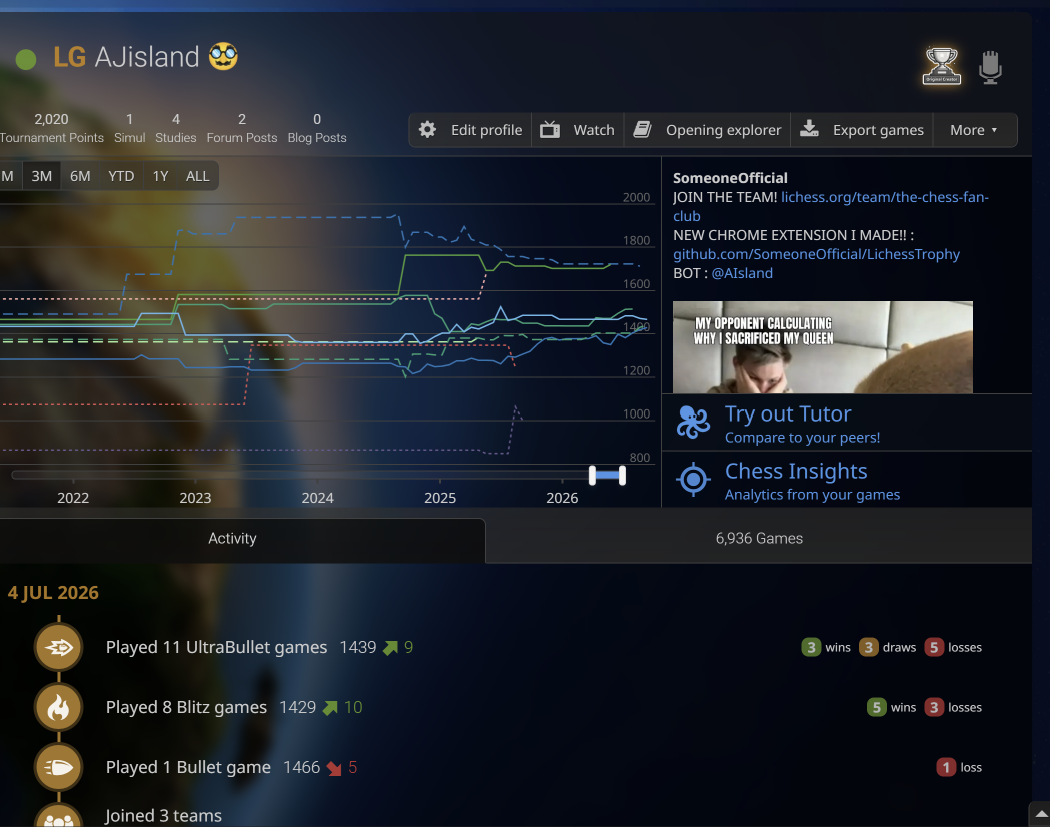
Task: Click the Edit profile gear icon
Action: [427, 129]
